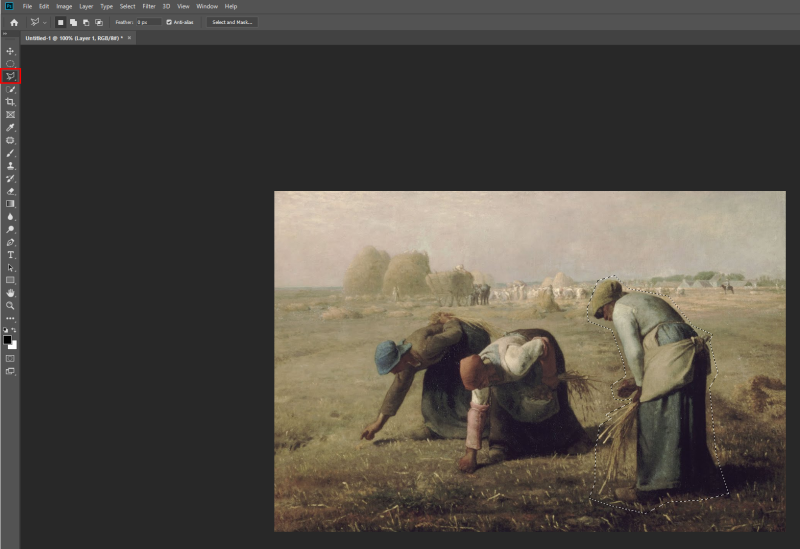
Task: Select the Brush tool
Action: coord(10,153)
